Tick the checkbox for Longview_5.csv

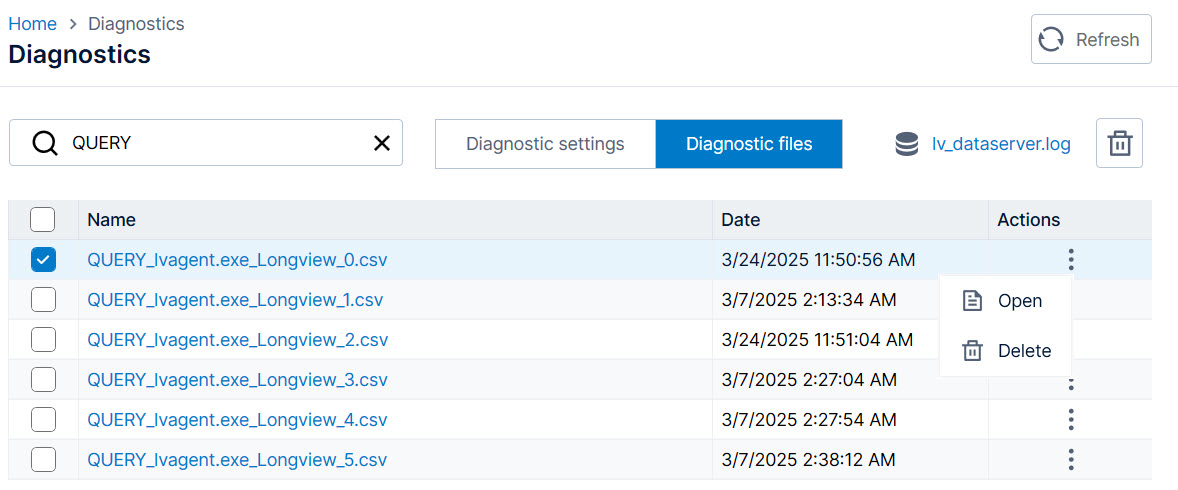(43, 460)
